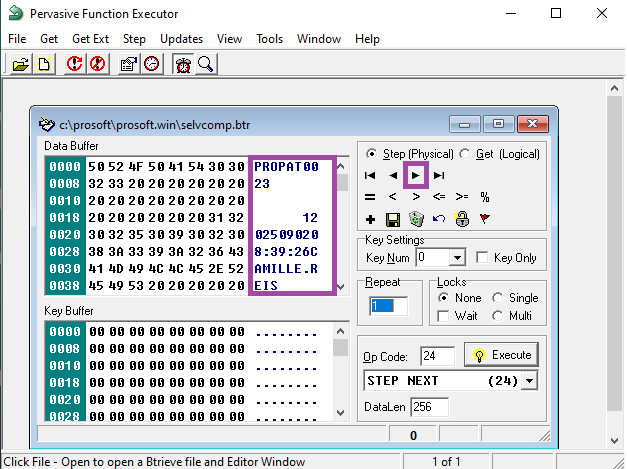Click the red flag icon
The width and height of the screenshot is (627, 469).
[485, 219]
